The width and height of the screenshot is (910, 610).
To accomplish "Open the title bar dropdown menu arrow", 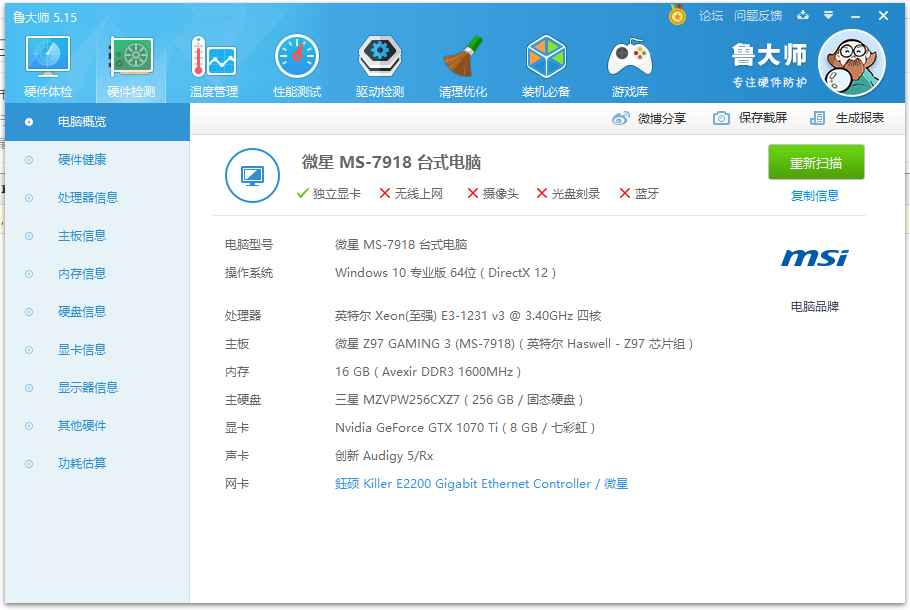I will [827, 16].
